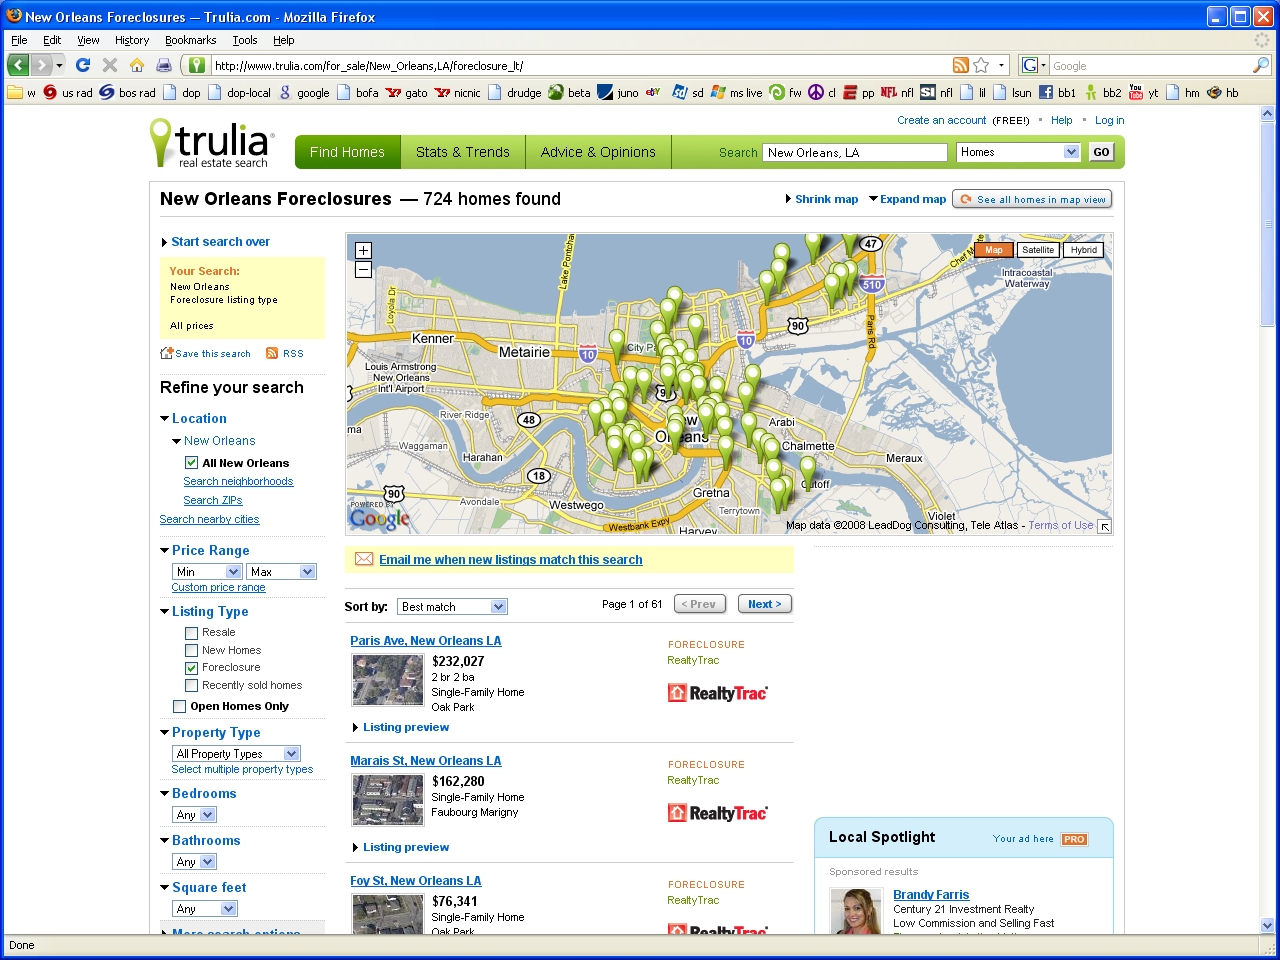Click RealtyTrac logo on Marais St listing

point(717,813)
